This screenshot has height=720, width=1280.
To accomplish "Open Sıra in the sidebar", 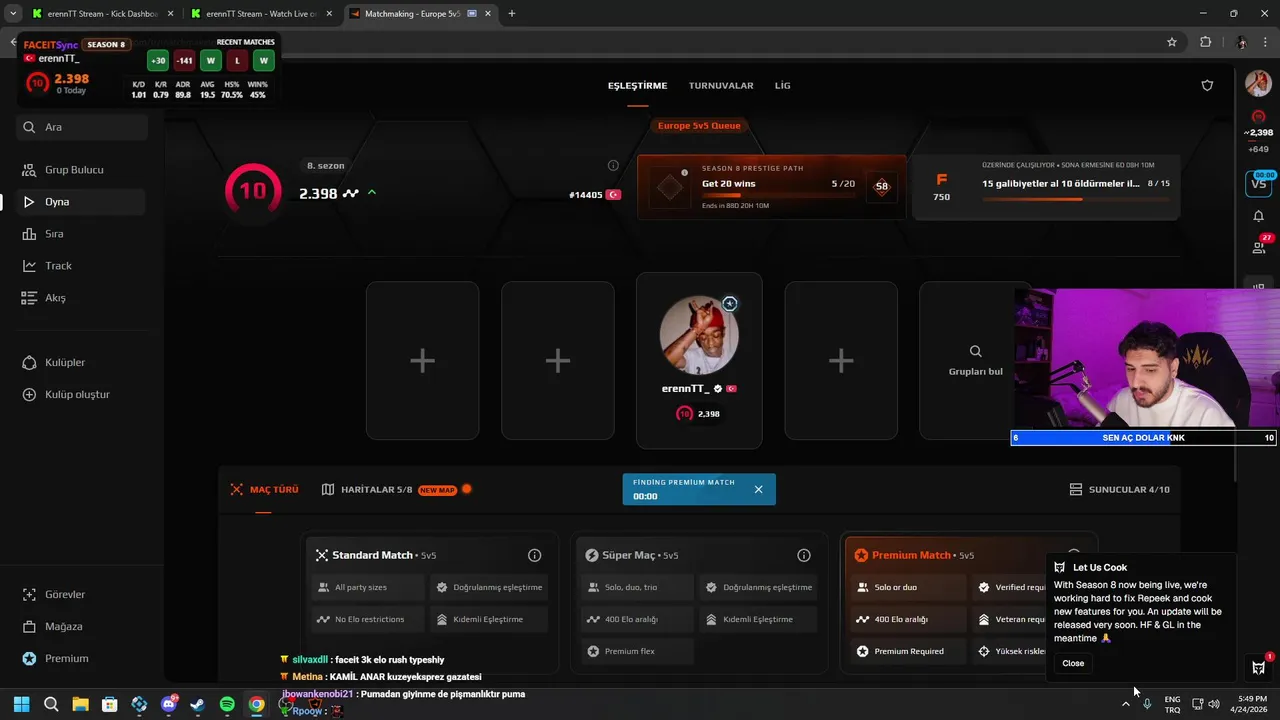I will 82,234.
